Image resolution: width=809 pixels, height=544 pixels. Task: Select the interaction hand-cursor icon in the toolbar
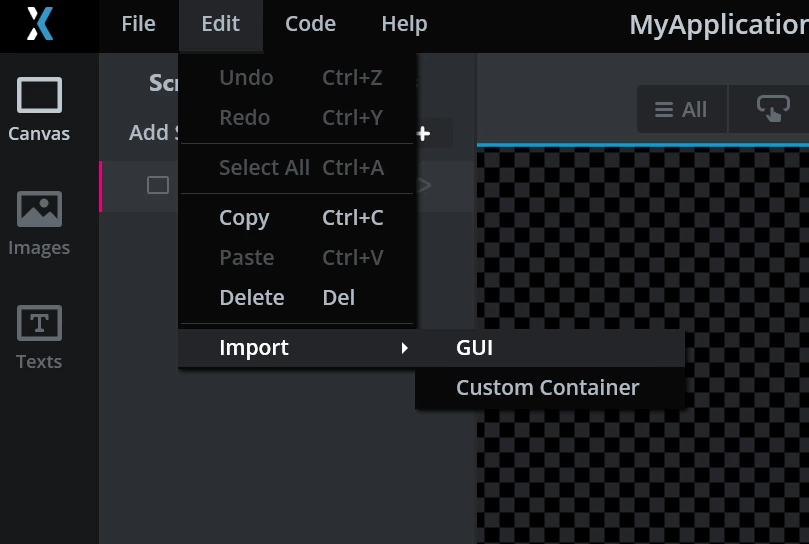click(x=773, y=109)
